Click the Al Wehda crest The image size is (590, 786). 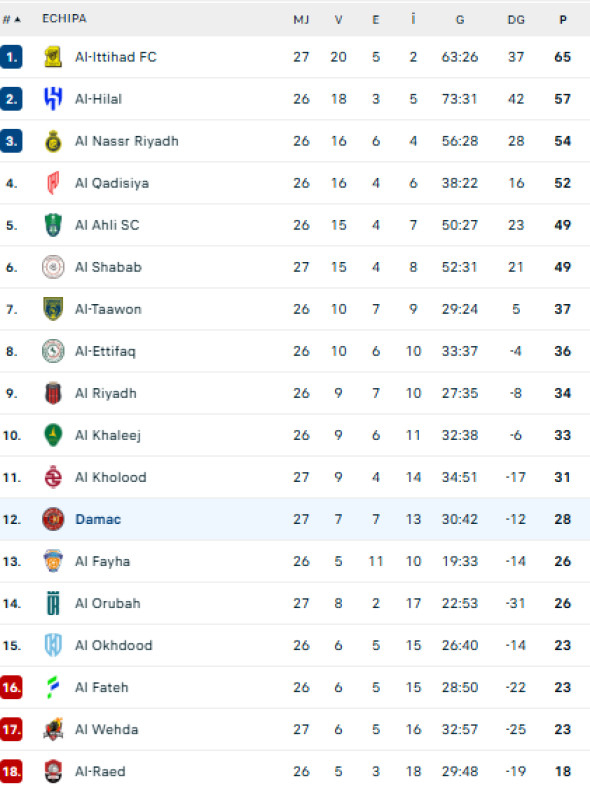coord(53,729)
